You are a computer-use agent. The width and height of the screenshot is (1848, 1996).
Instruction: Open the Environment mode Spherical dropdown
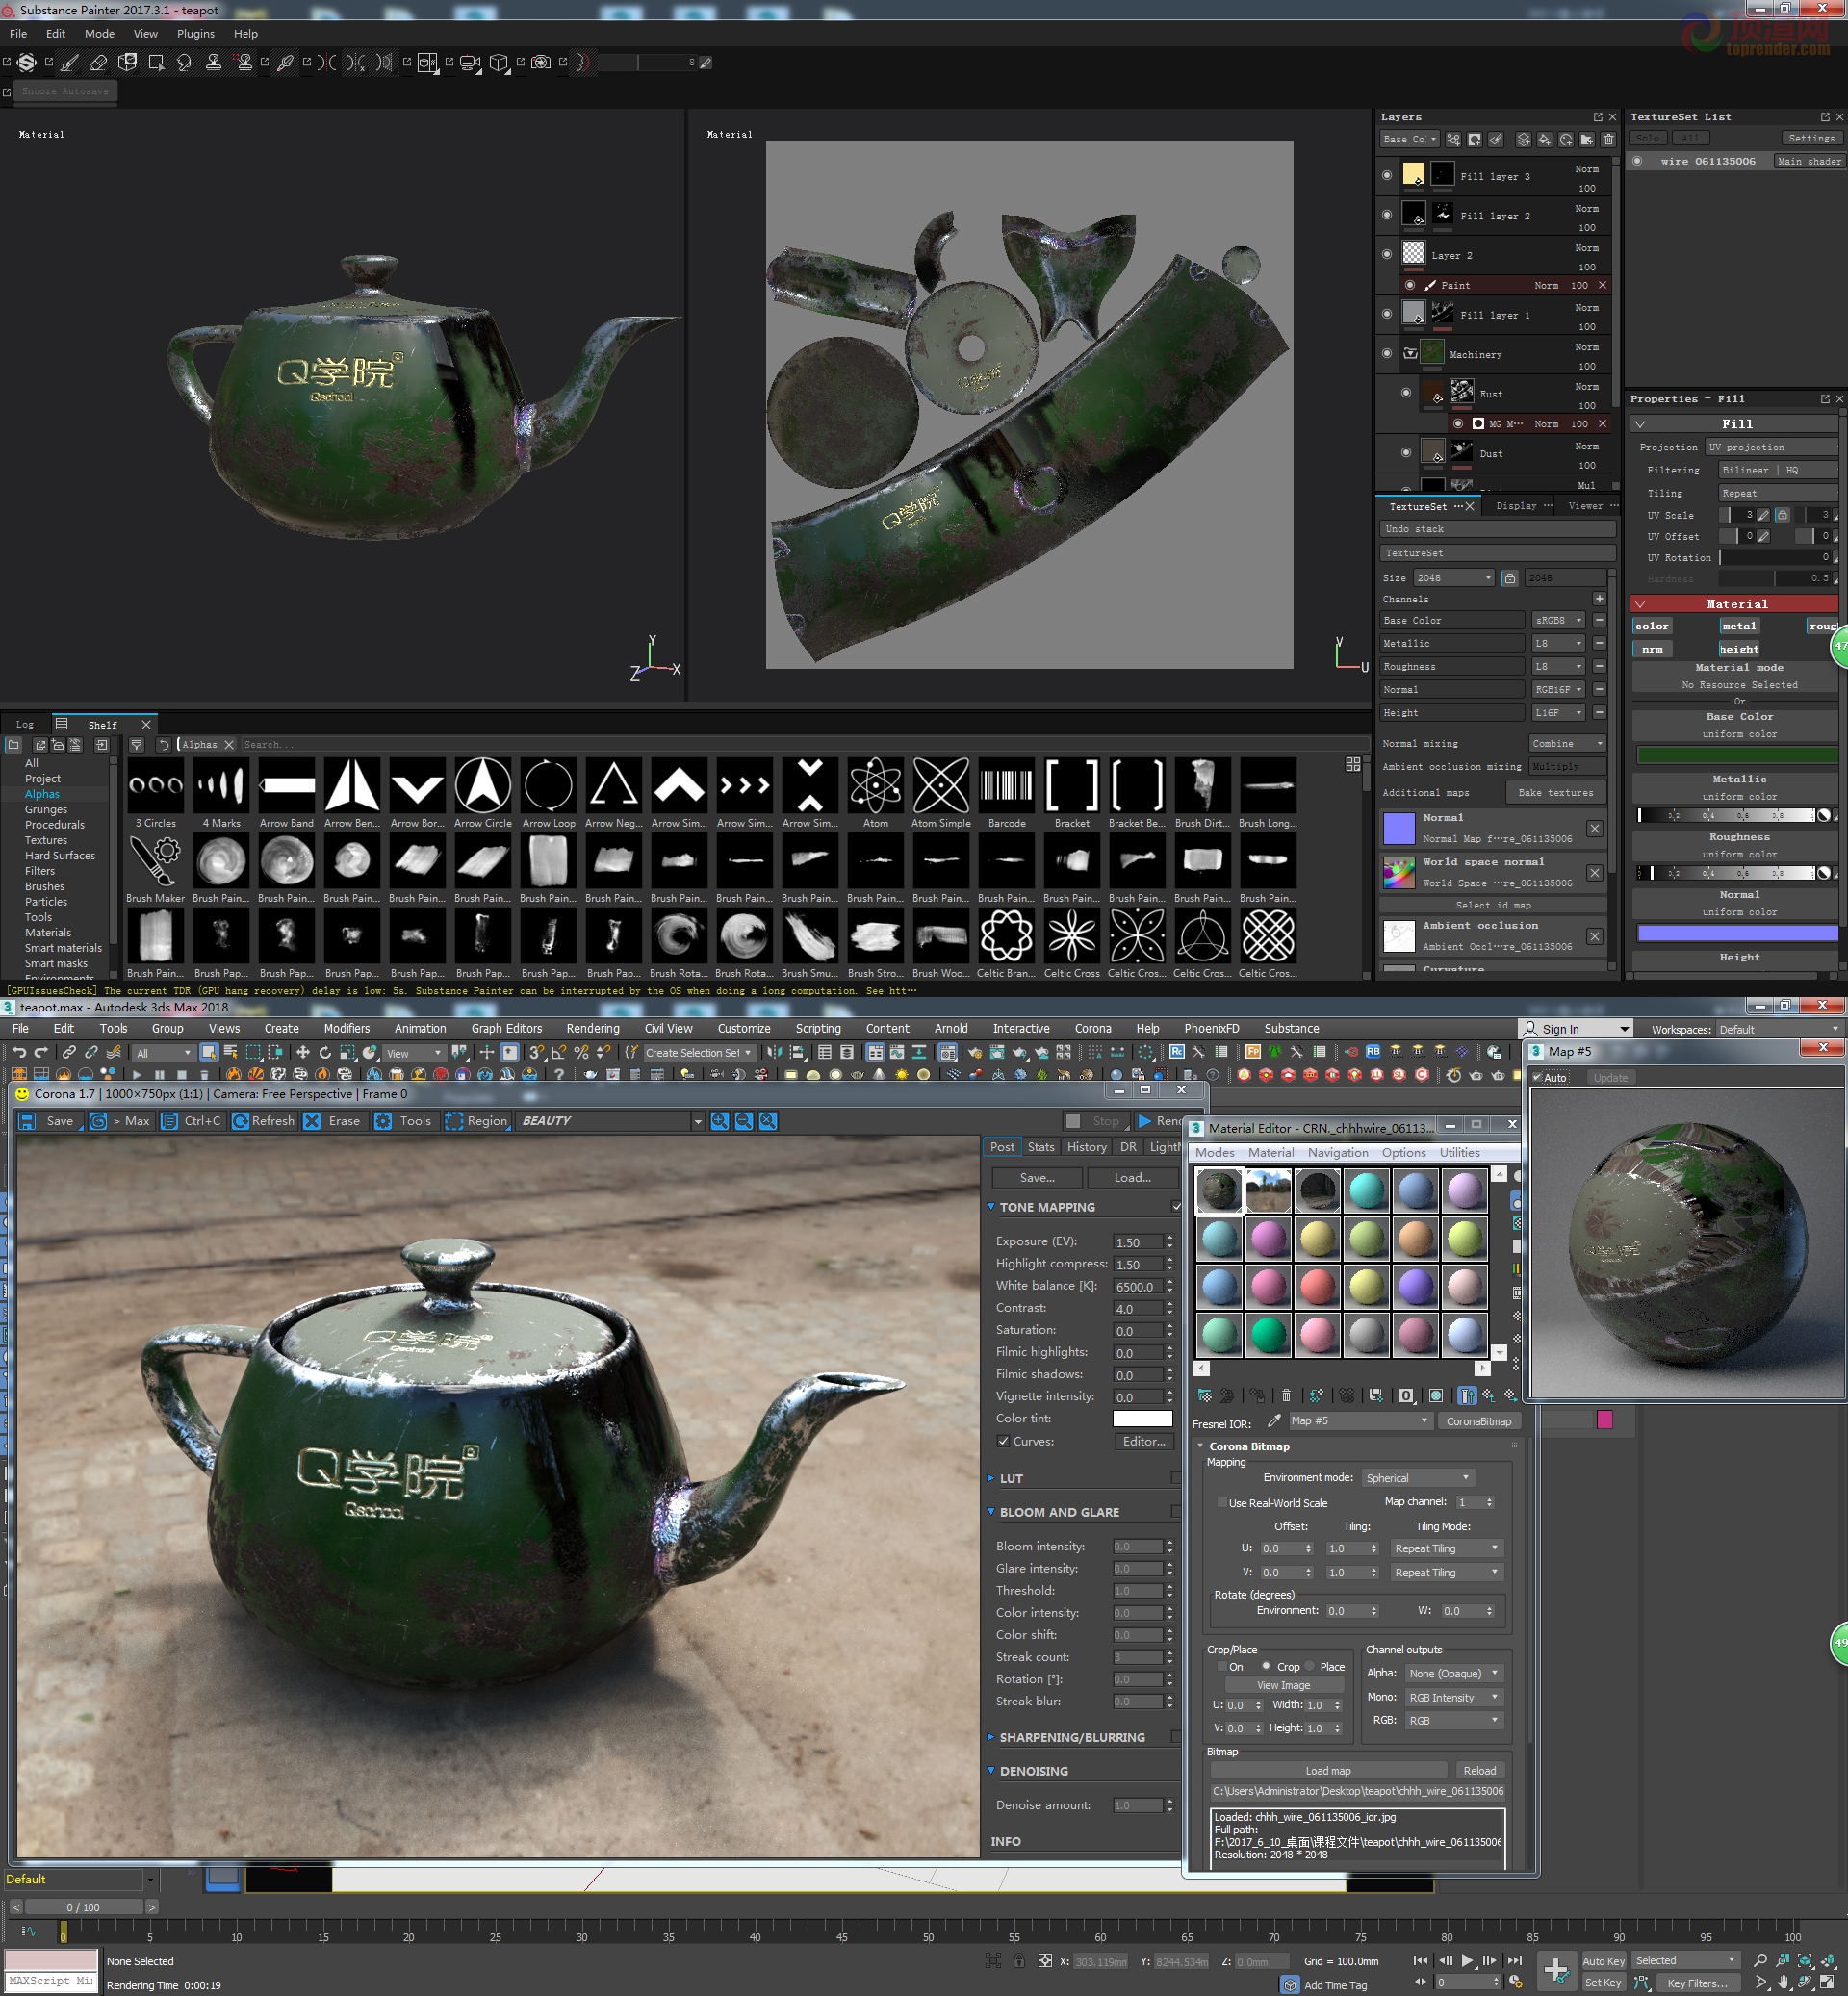(1418, 1478)
